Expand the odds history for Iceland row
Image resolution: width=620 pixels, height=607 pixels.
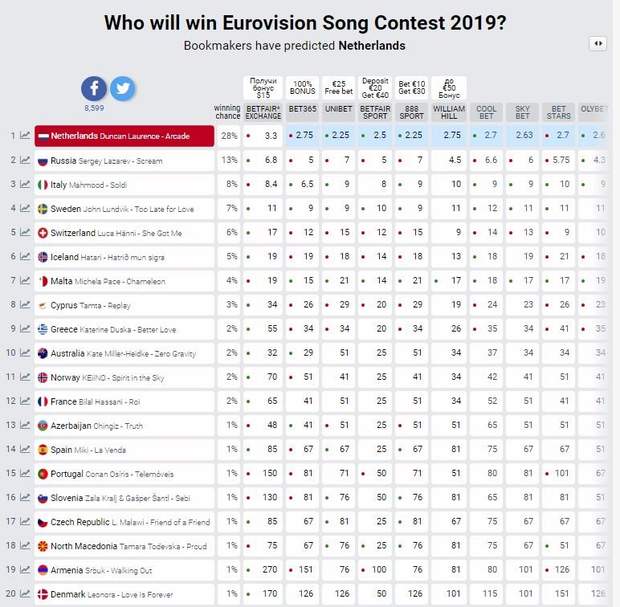[x=25, y=257]
